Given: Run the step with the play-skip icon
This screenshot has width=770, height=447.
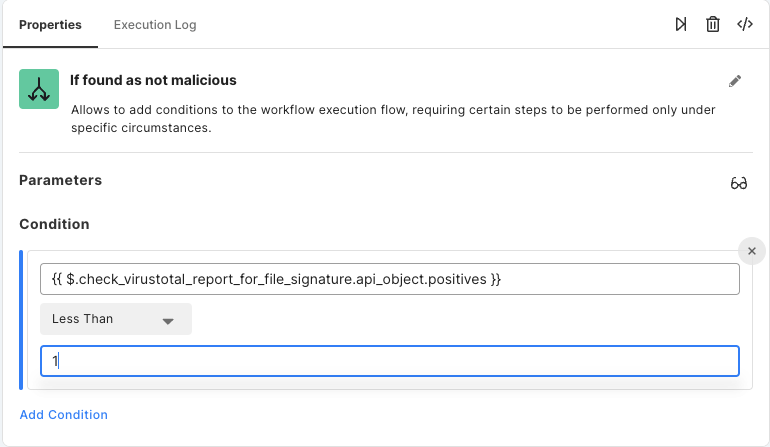Looking at the screenshot, I should tap(681, 24).
